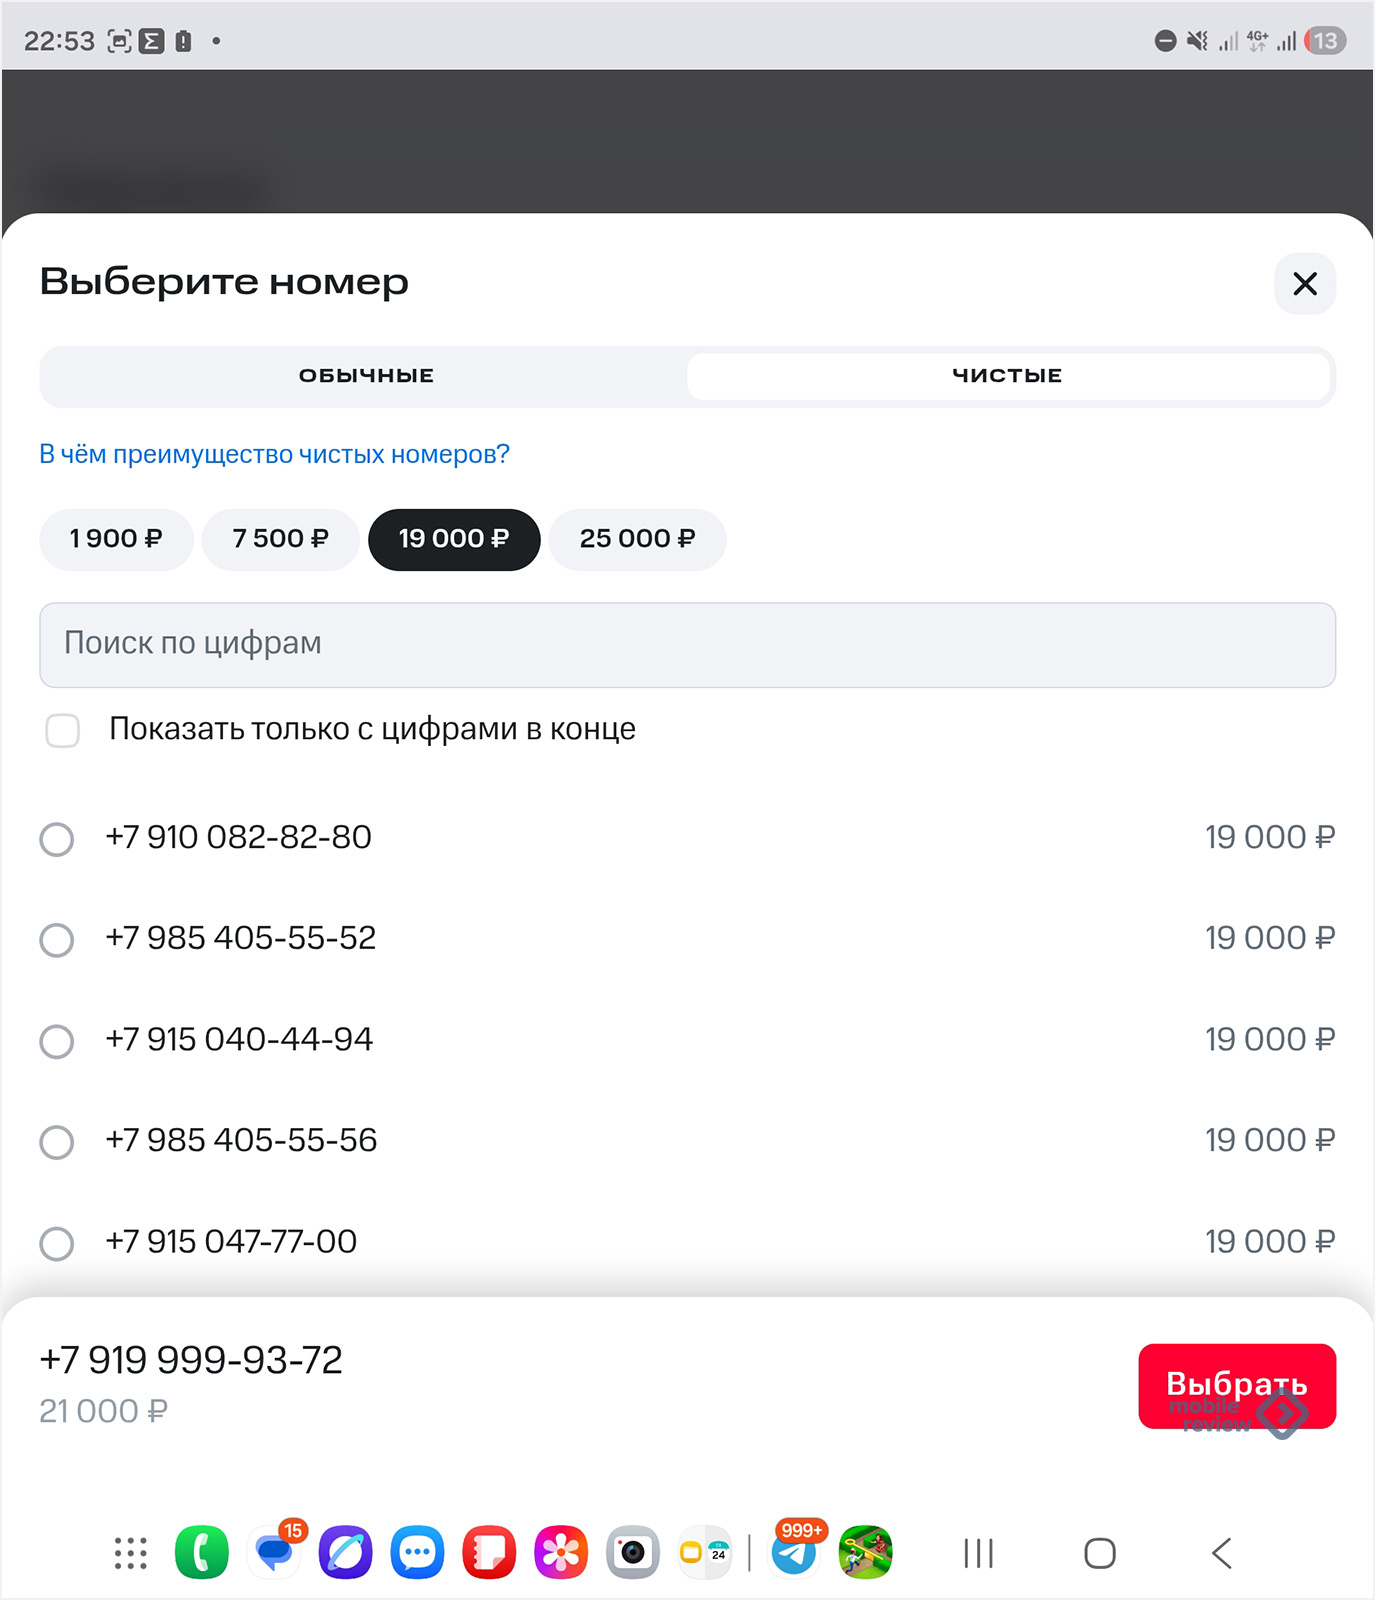Launch the Camera app icon
This screenshot has height=1600, width=1375.
click(x=632, y=1553)
